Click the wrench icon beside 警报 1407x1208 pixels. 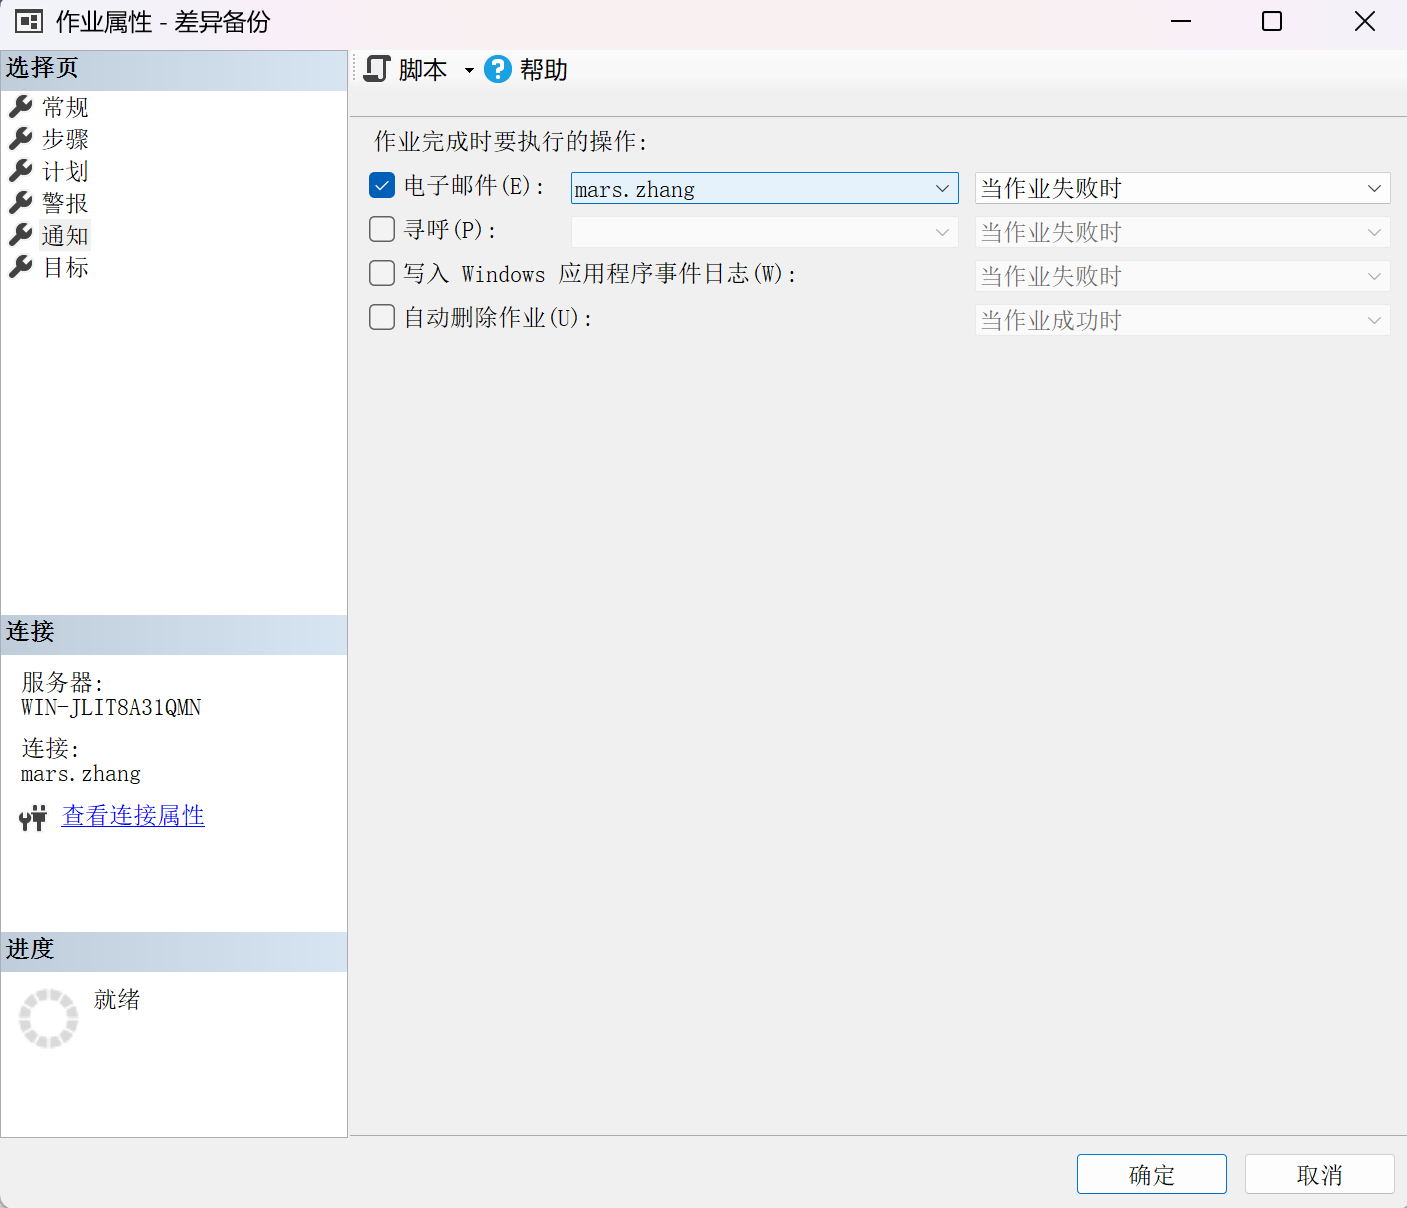20,202
